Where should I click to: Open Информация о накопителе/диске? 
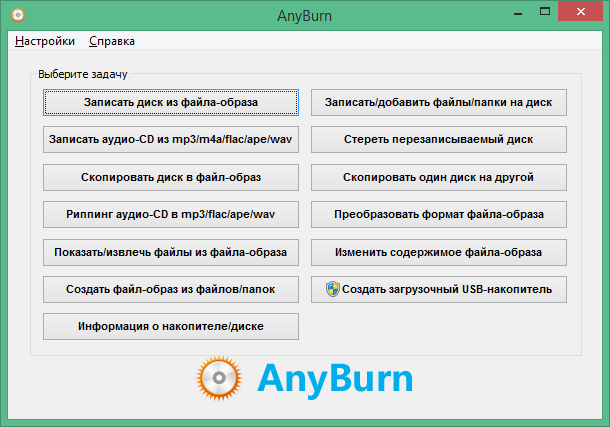171,326
